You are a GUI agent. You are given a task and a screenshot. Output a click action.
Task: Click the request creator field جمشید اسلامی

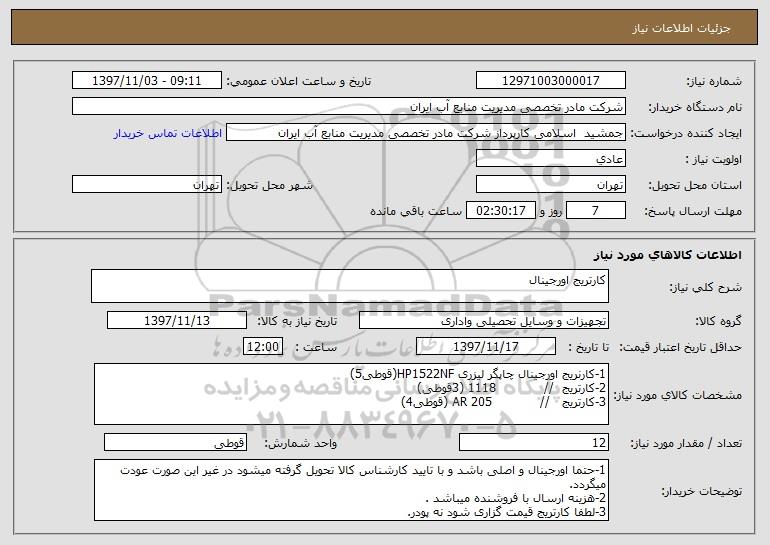coord(426,133)
